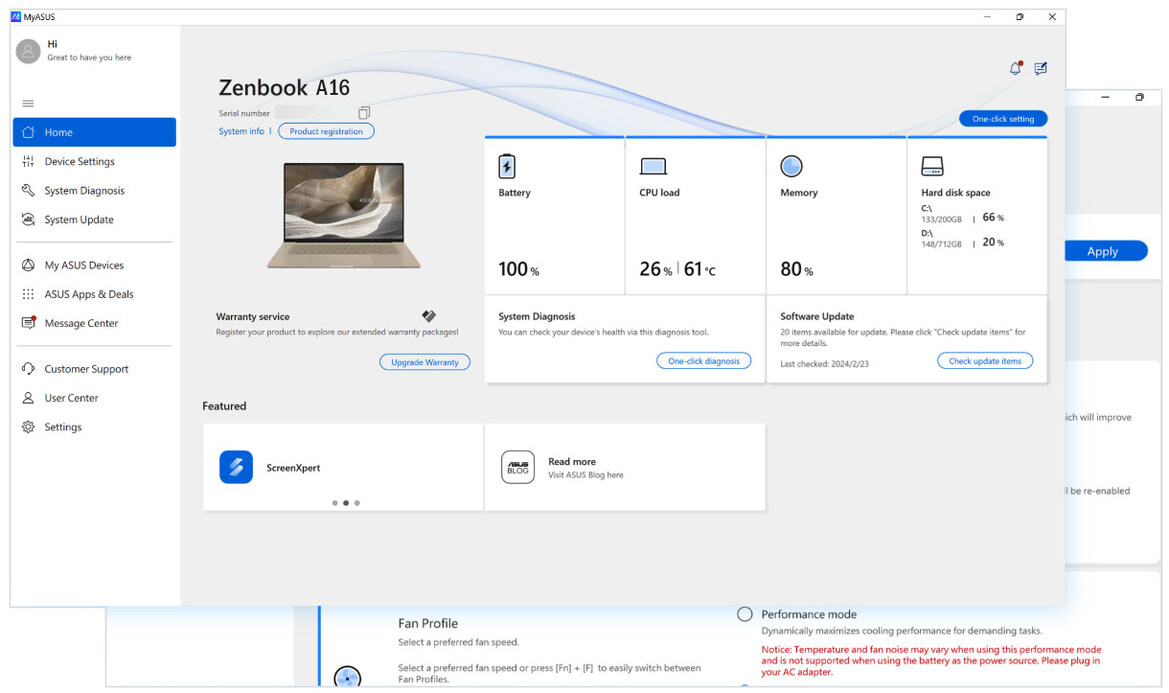The image size is (1169, 693).
Task: Open Customer Support label in sidebar
Action: click(86, 369)
